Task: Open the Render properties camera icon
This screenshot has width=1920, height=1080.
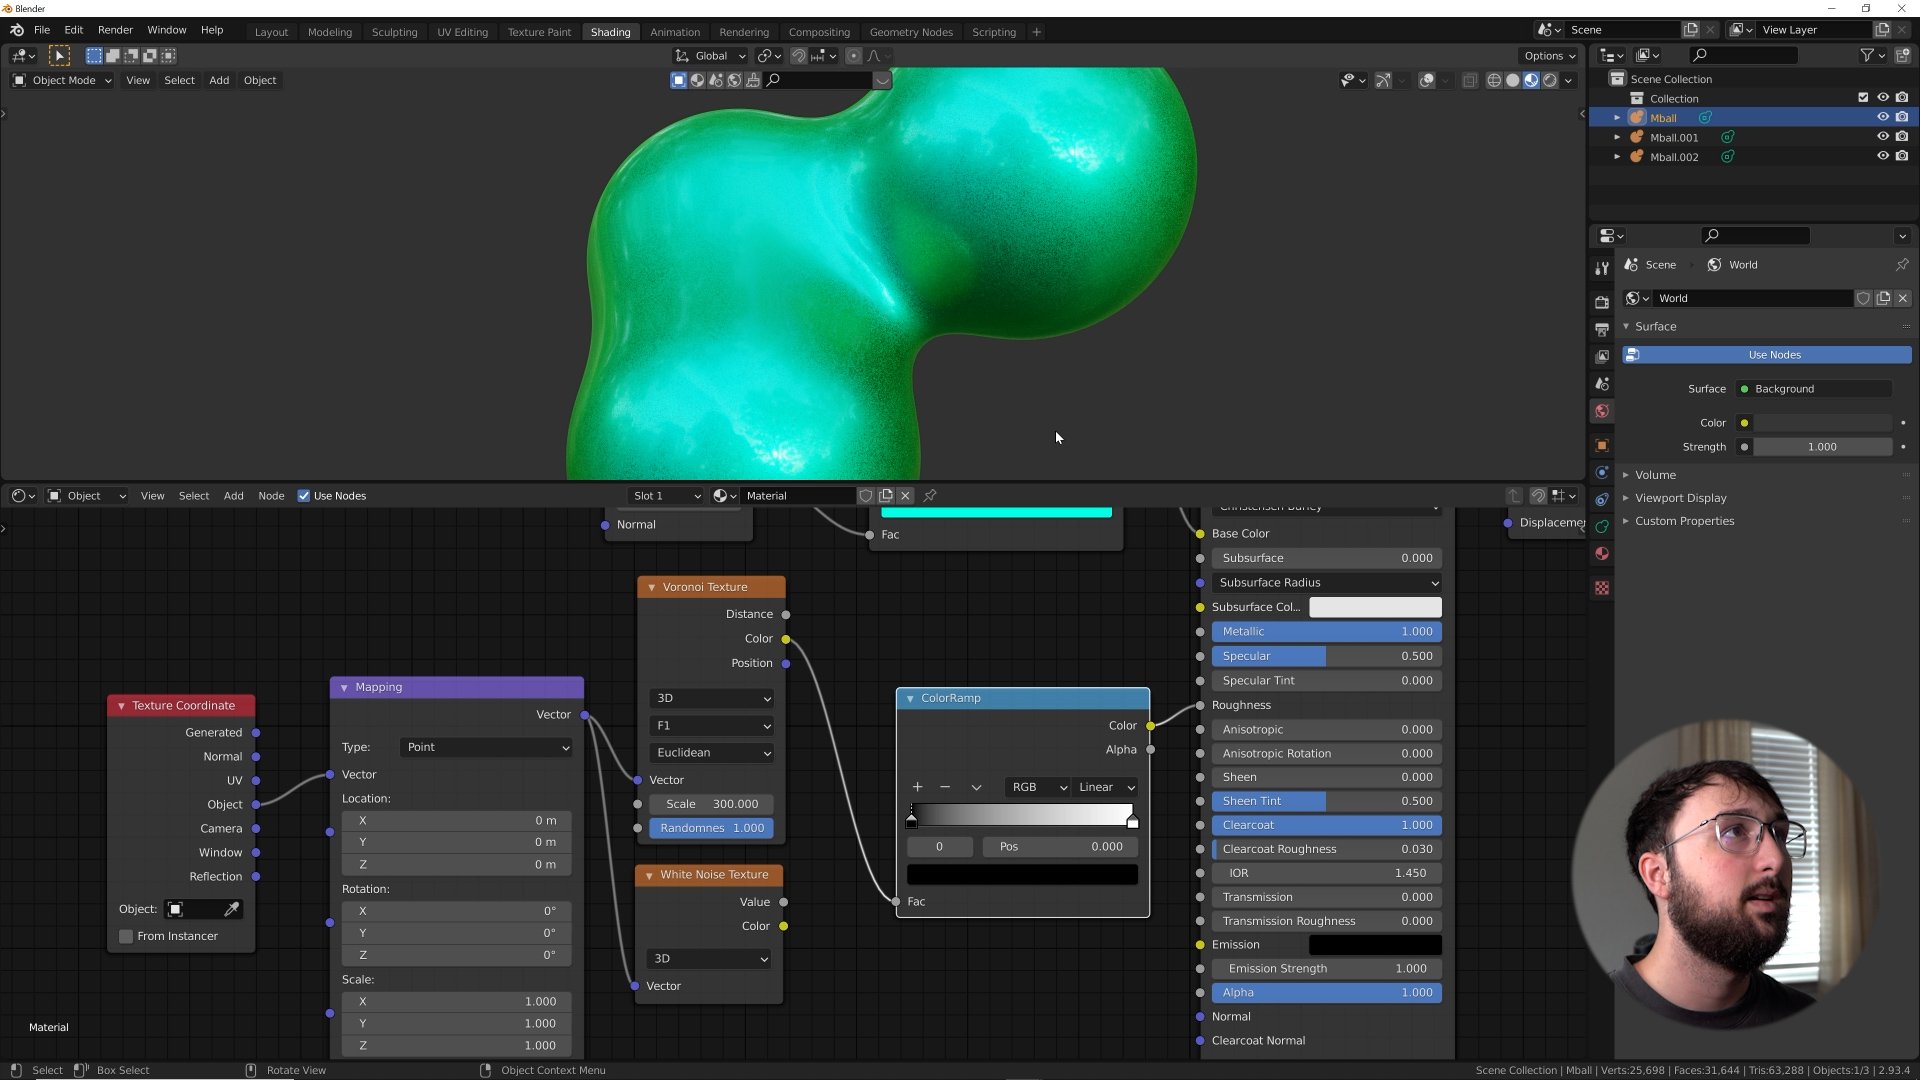Action: pyautogui.click(x=1602, y=301)
